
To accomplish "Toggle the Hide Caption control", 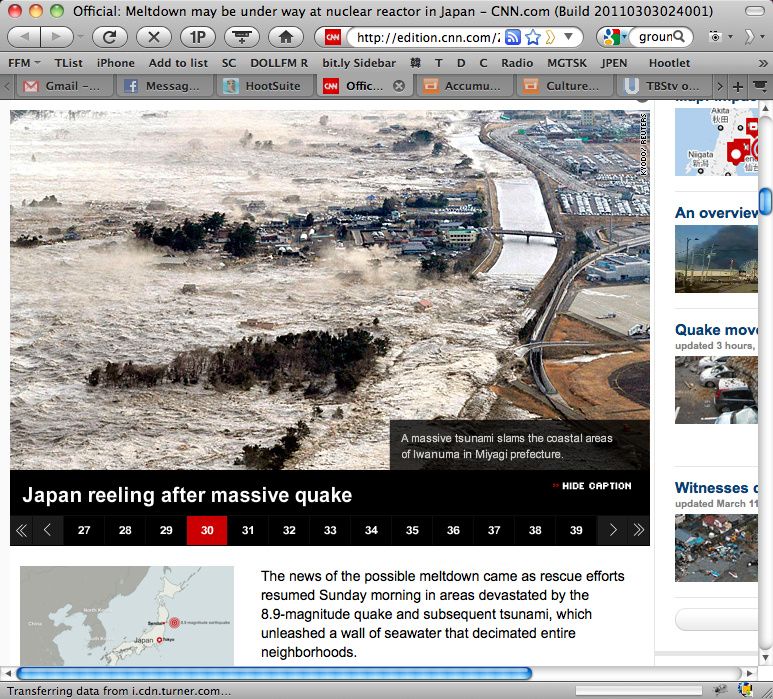I will coord(592,486).
